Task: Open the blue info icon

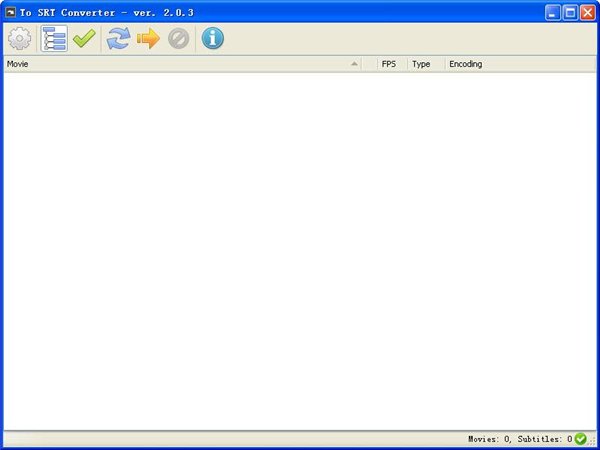Action: tap(212, 38)
